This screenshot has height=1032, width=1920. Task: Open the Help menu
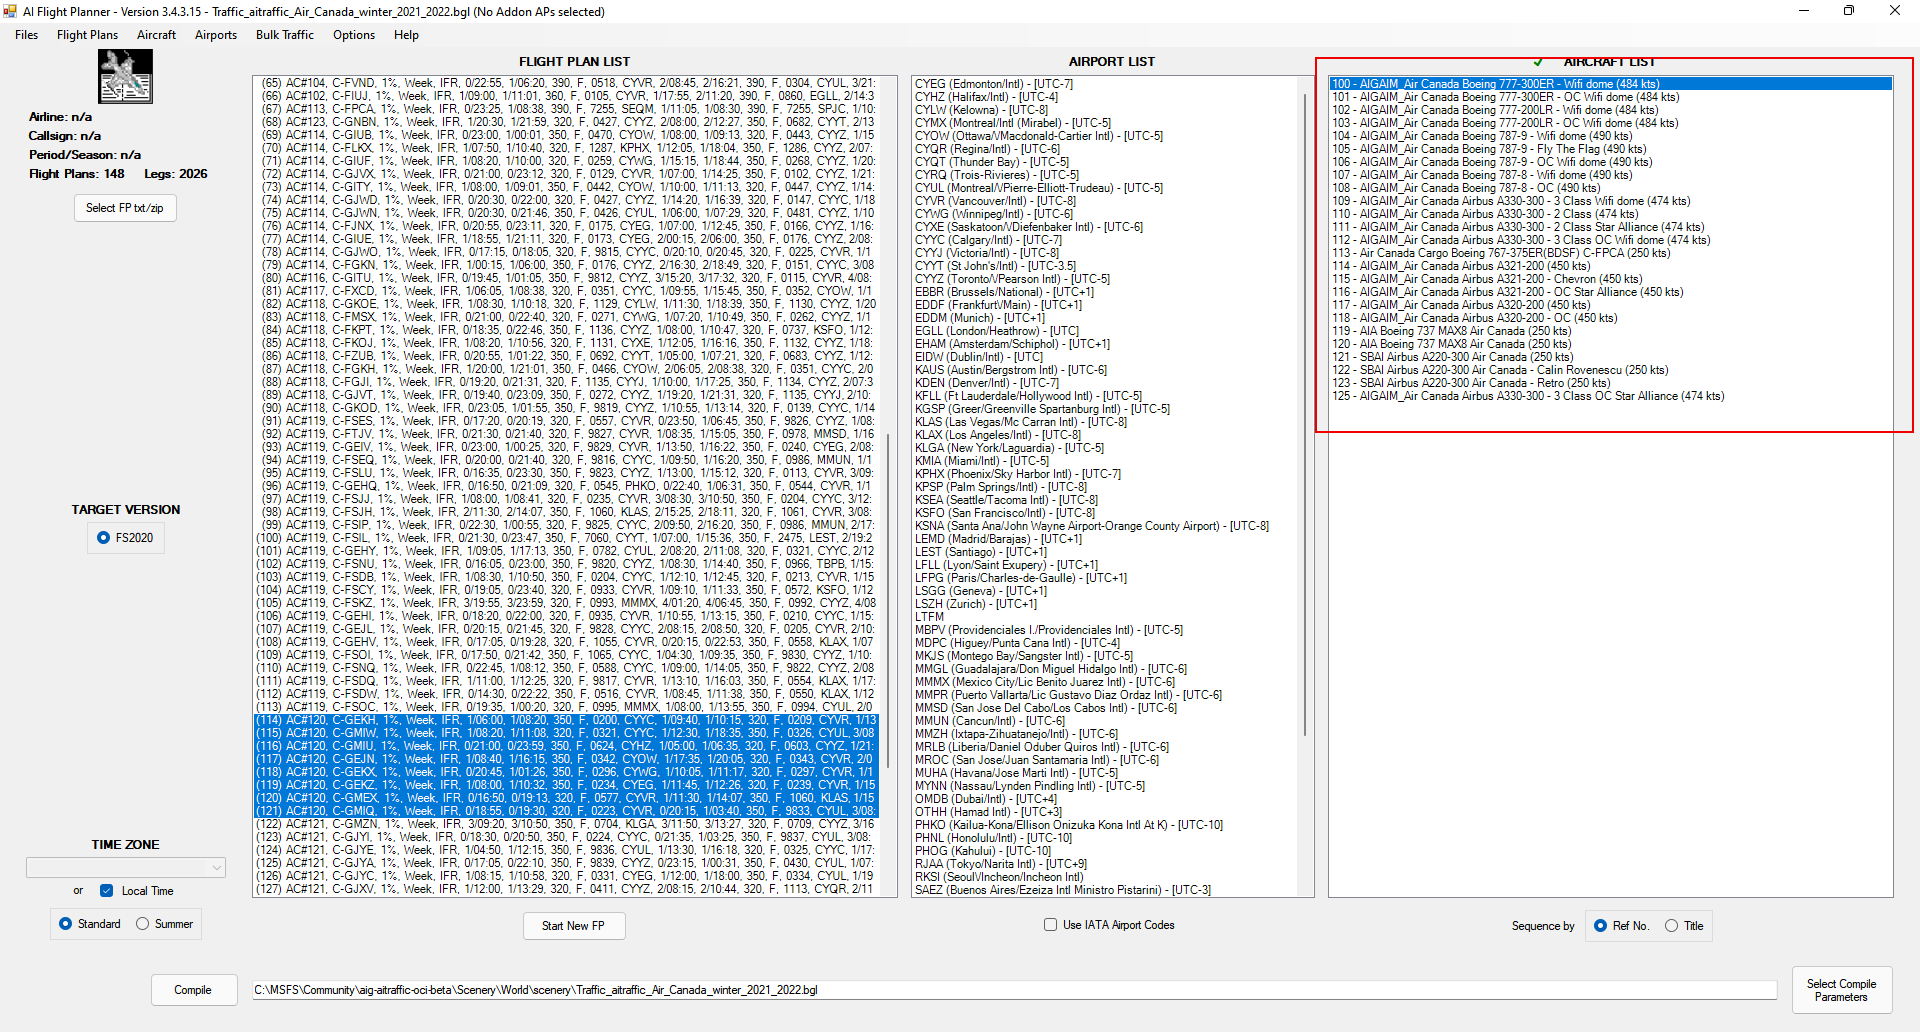click(406, 35)
